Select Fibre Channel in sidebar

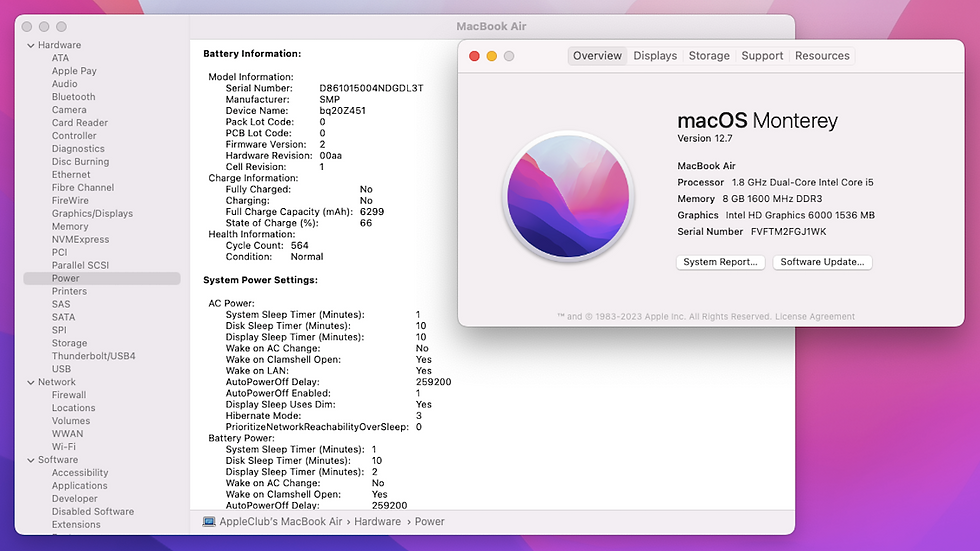click(x=83, y=187)
